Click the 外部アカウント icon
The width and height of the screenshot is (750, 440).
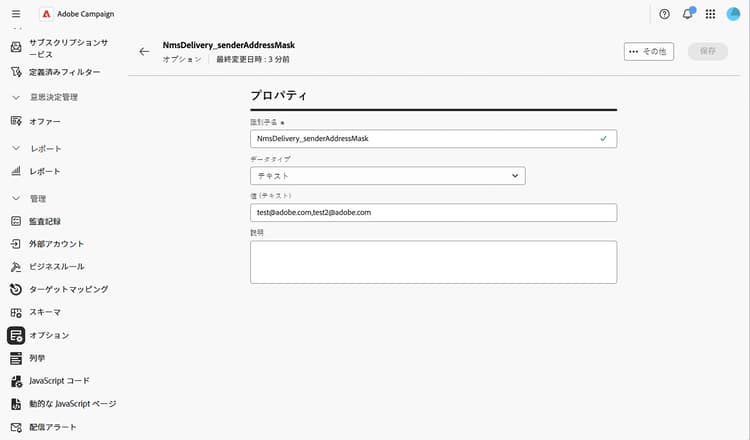click(x=16, y=243)
